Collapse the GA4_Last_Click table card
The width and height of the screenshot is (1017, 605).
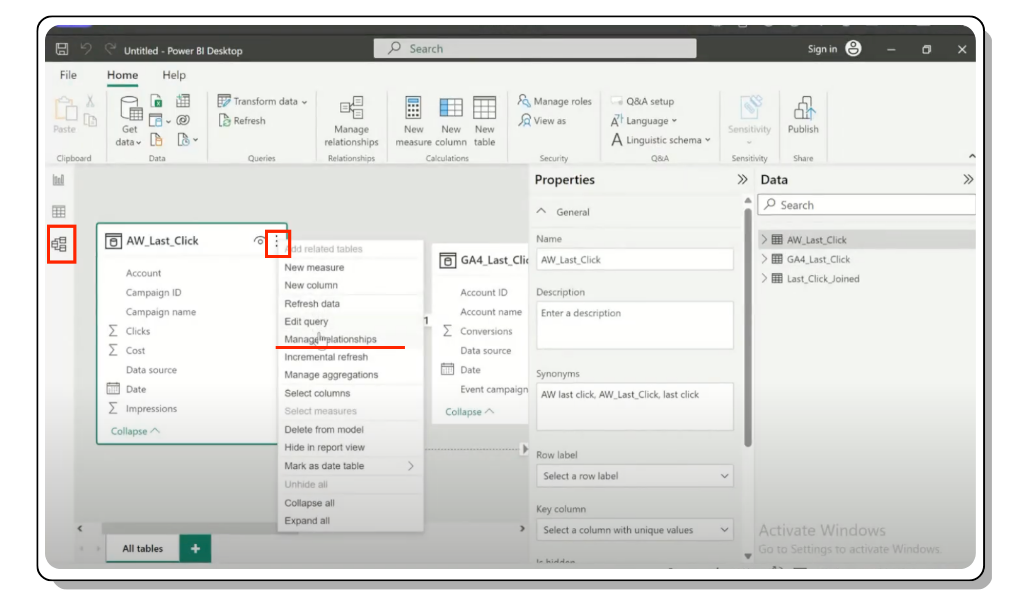coord(469,411)
